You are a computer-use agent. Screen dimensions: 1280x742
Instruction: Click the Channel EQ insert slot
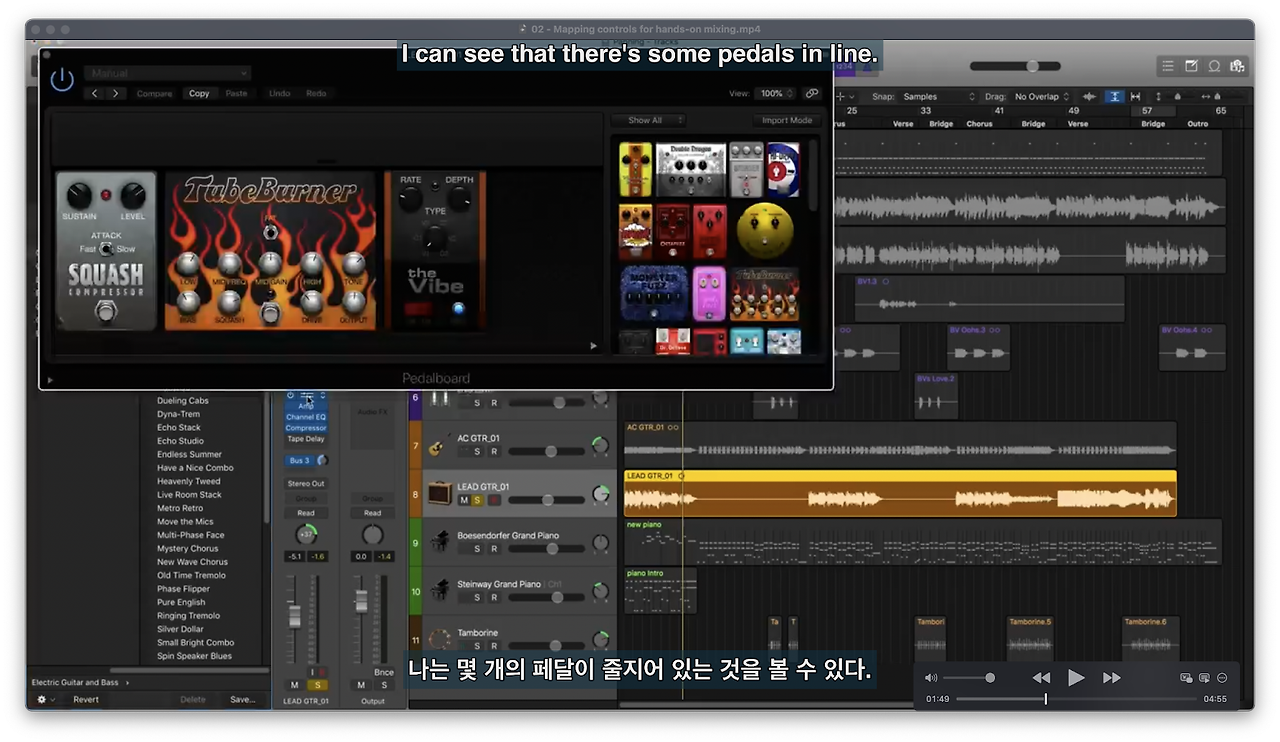[x=306, y=416]
